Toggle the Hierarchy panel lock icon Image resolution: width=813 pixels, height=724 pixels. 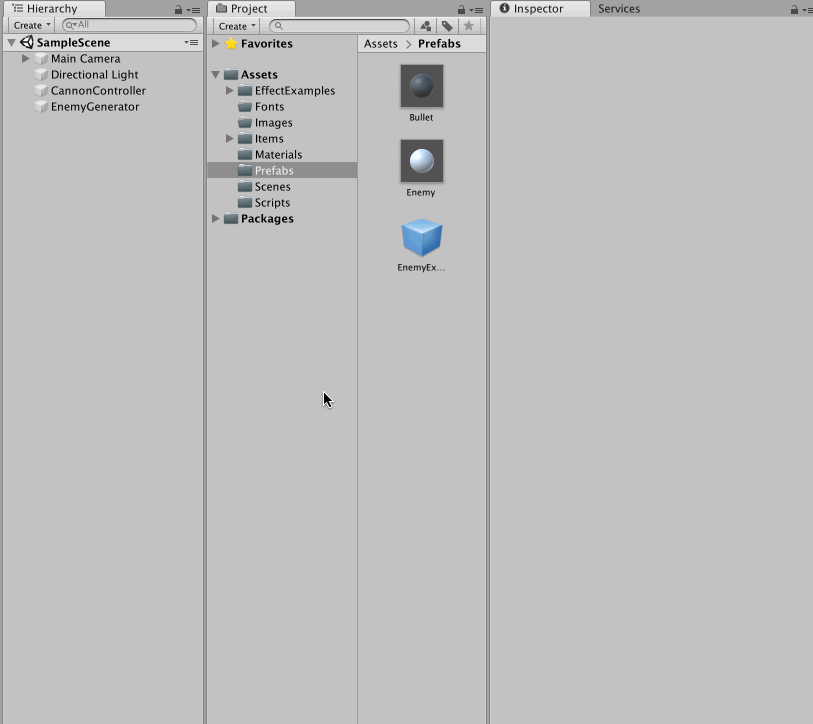click(x=178, y=10)
